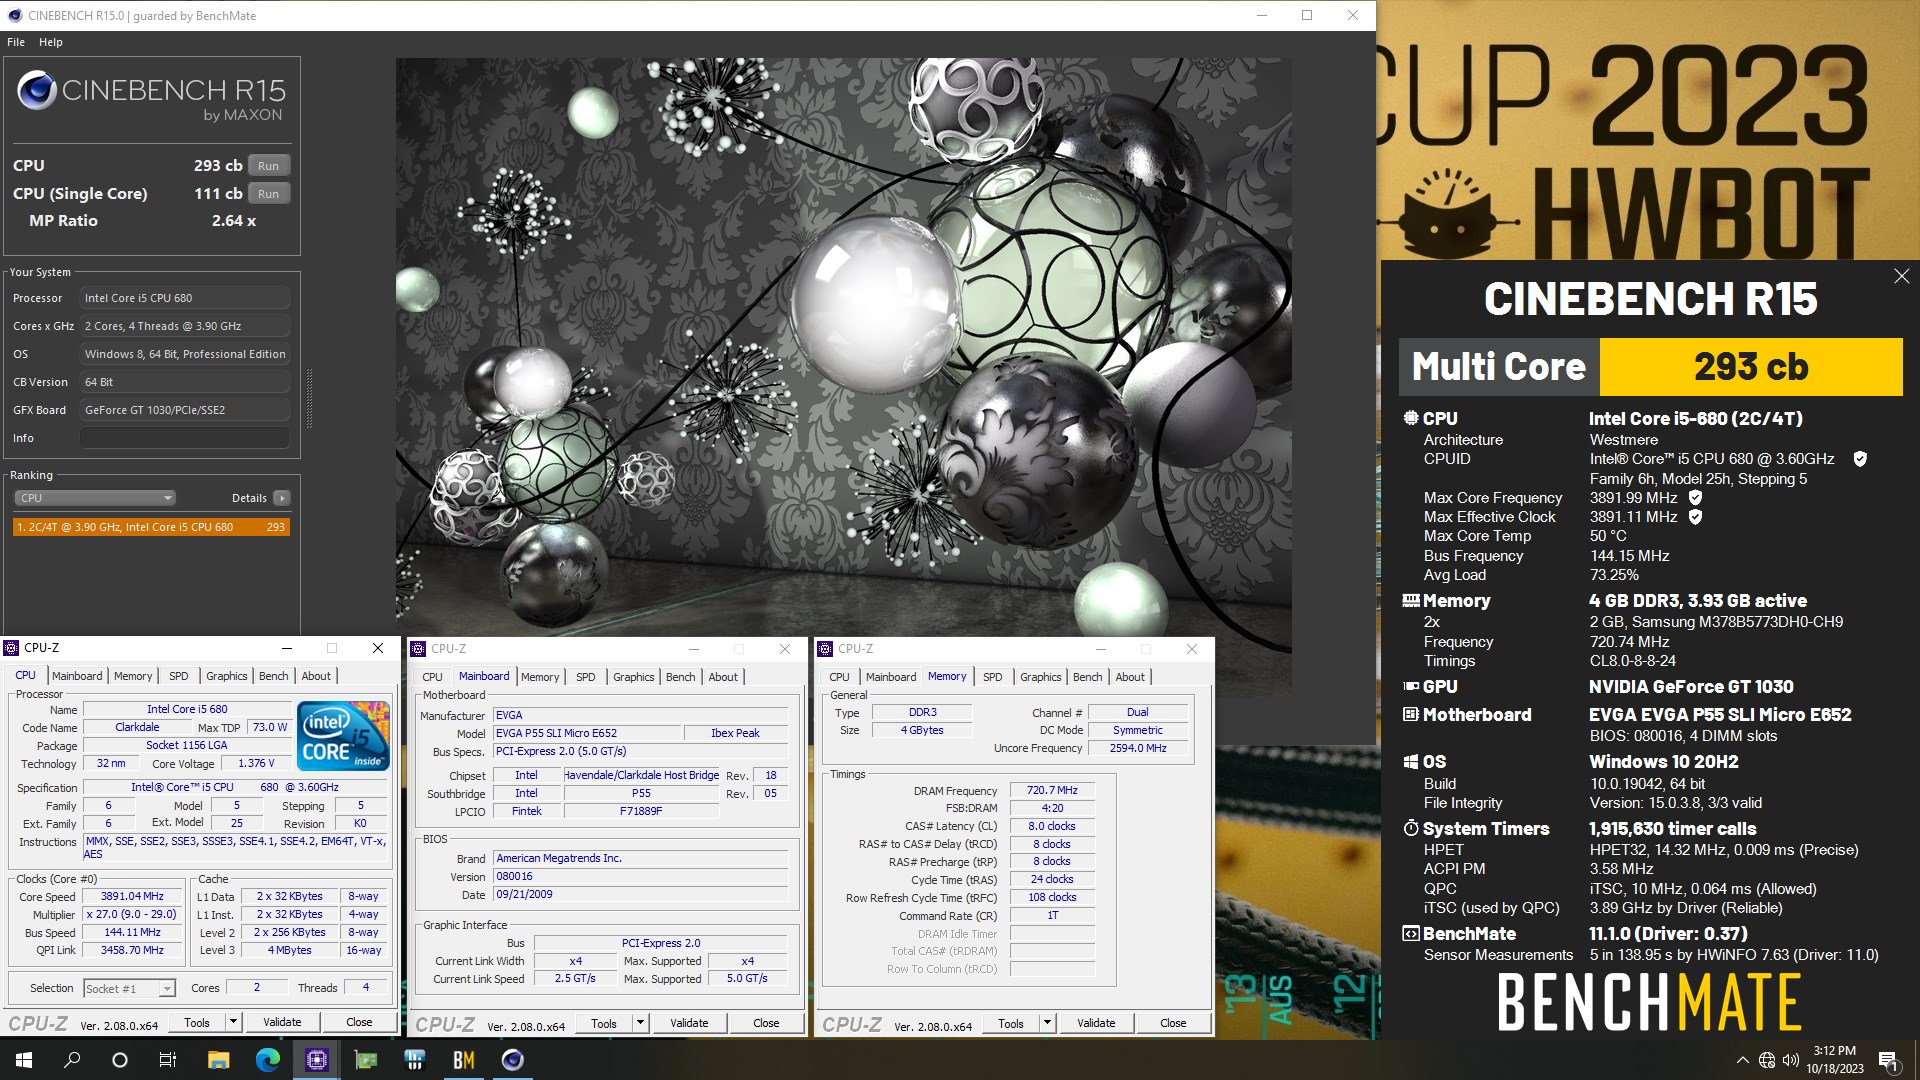Image resolution: width=1920 pixels, height=1080 pixels.
Task: Open Bench tab in first CPU-Z window
Action: pos(273,677)
